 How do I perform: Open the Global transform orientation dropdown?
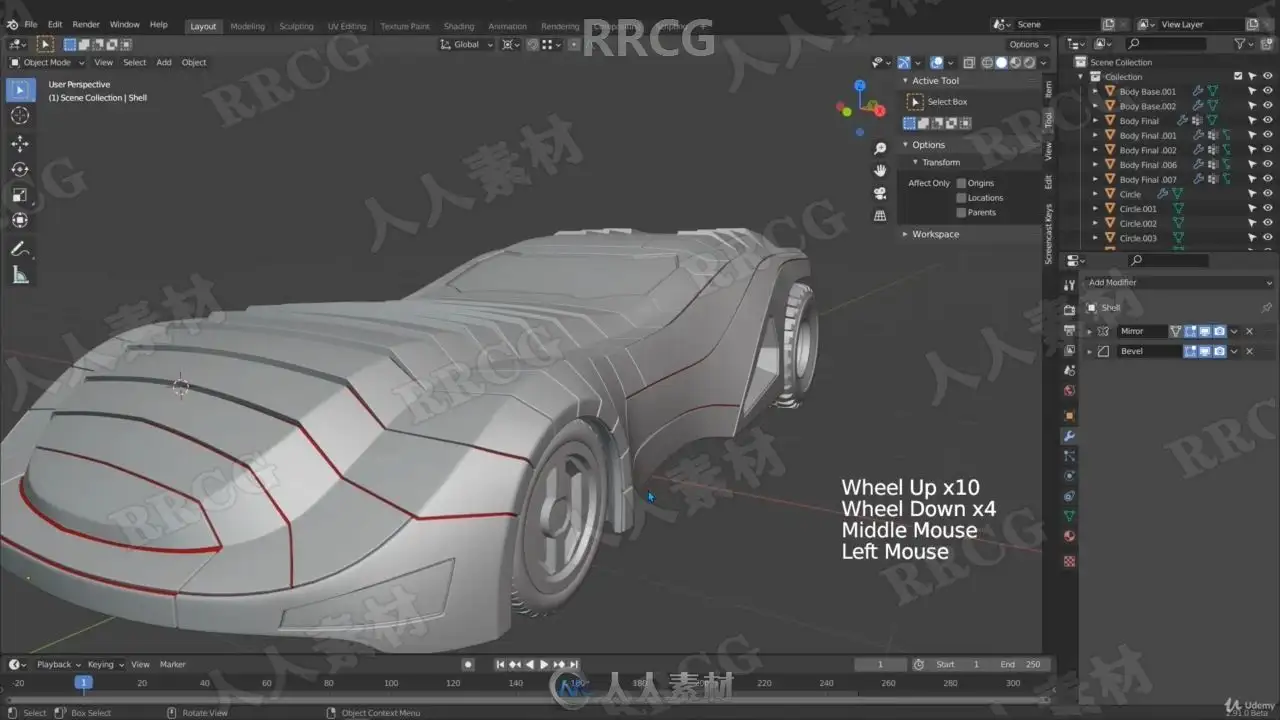467,44
